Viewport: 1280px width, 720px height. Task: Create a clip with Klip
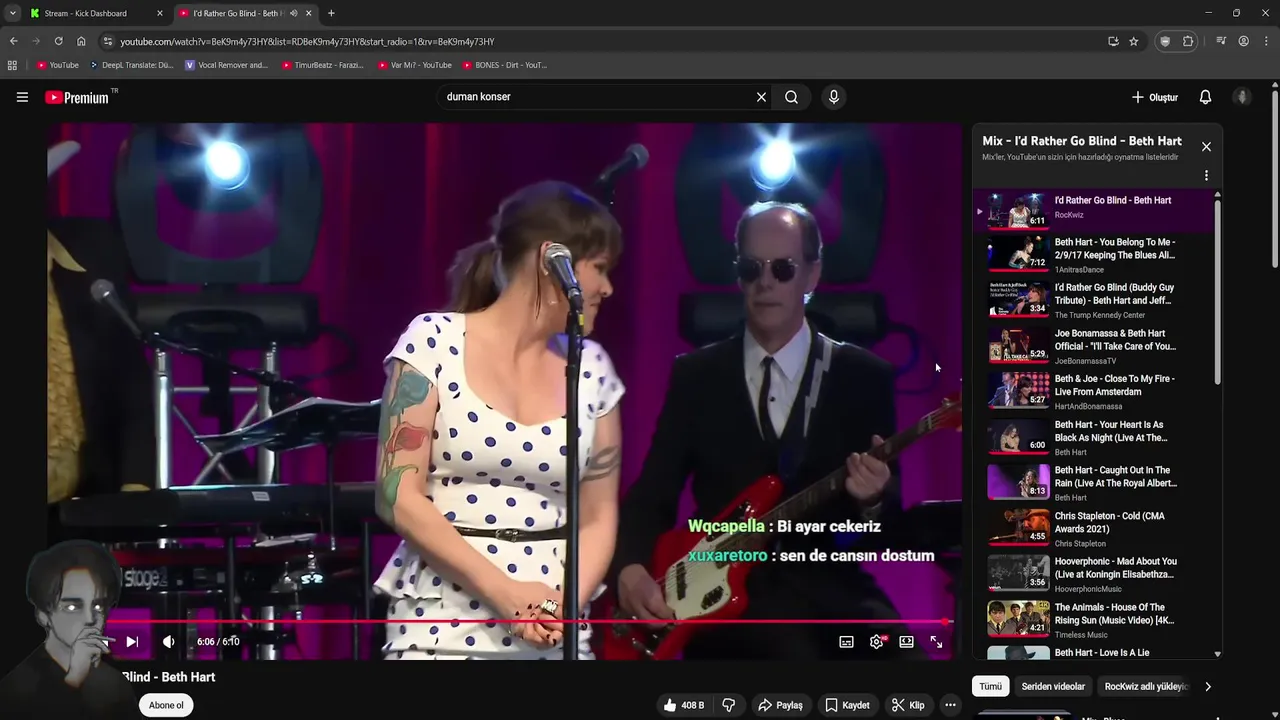[908, 705]
